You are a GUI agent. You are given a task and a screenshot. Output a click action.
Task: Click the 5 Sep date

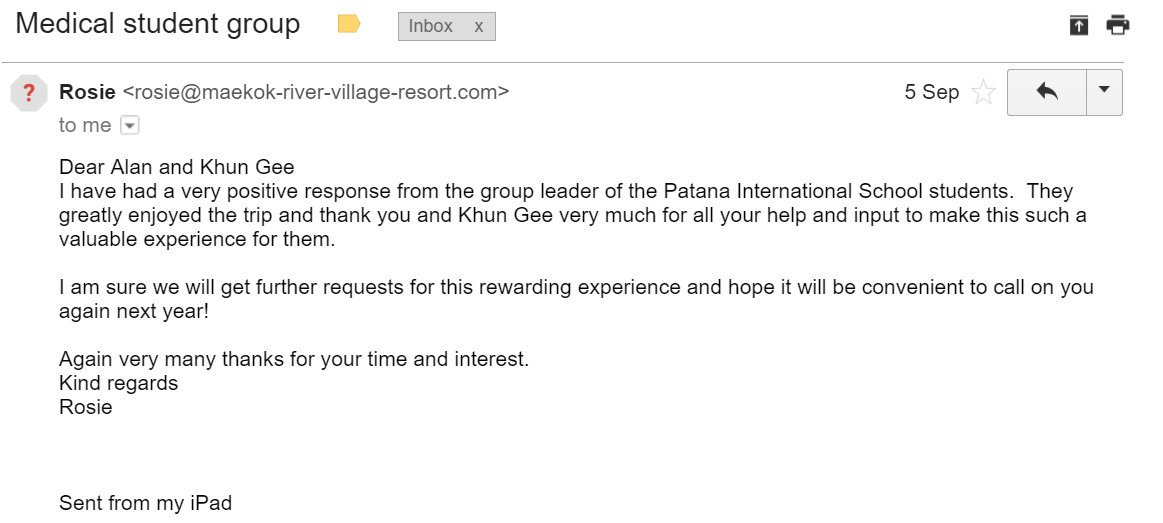(x=931, y=92)
